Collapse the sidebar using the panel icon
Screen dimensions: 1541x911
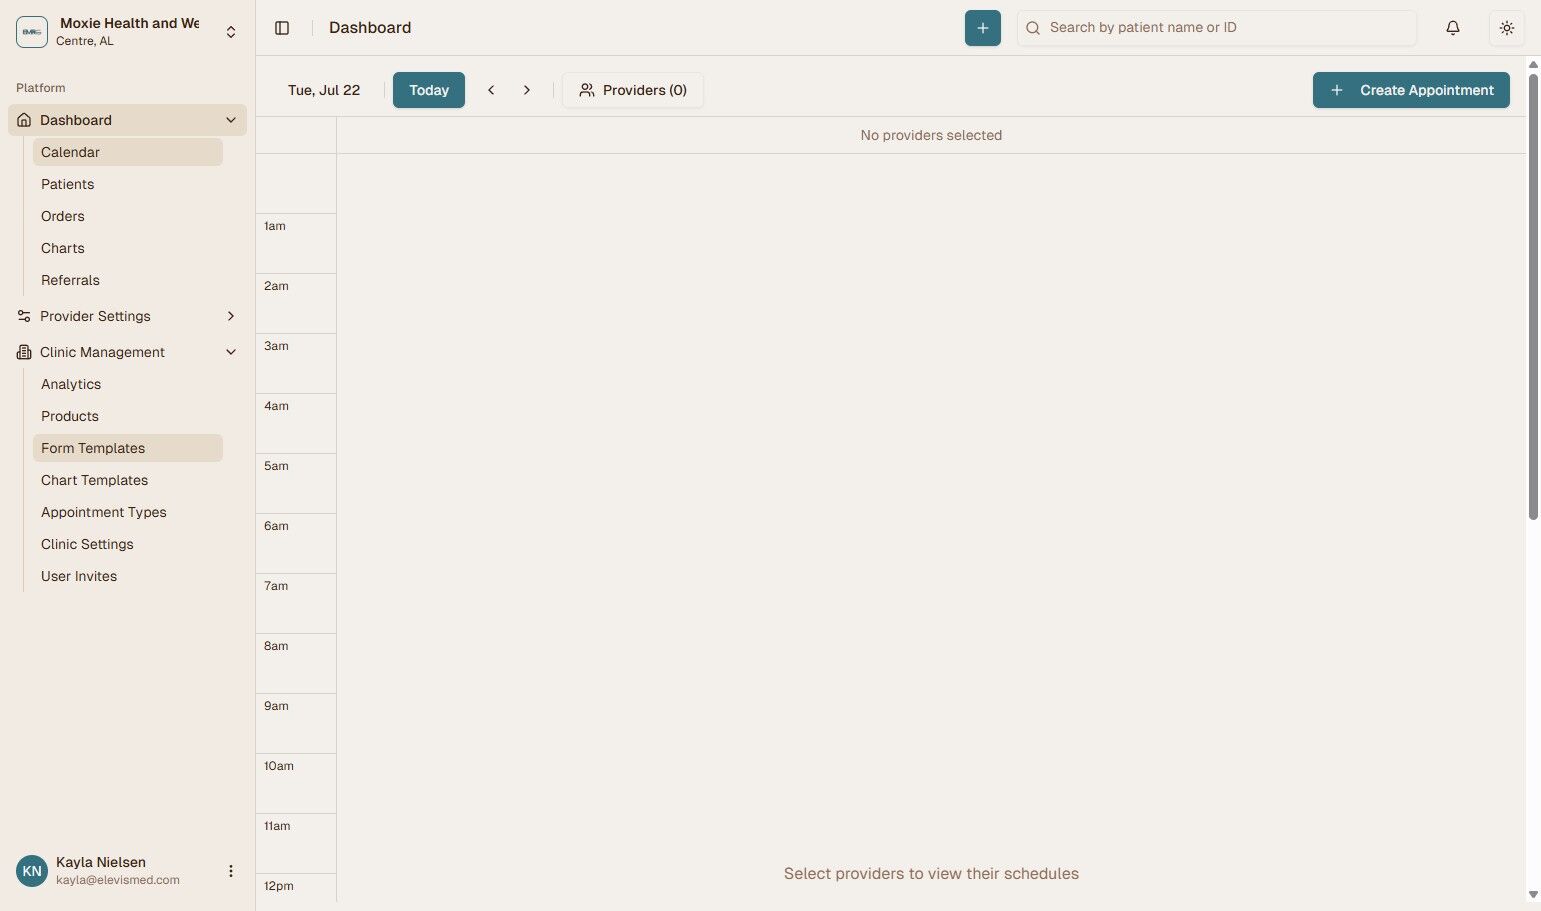pos(282,27)
